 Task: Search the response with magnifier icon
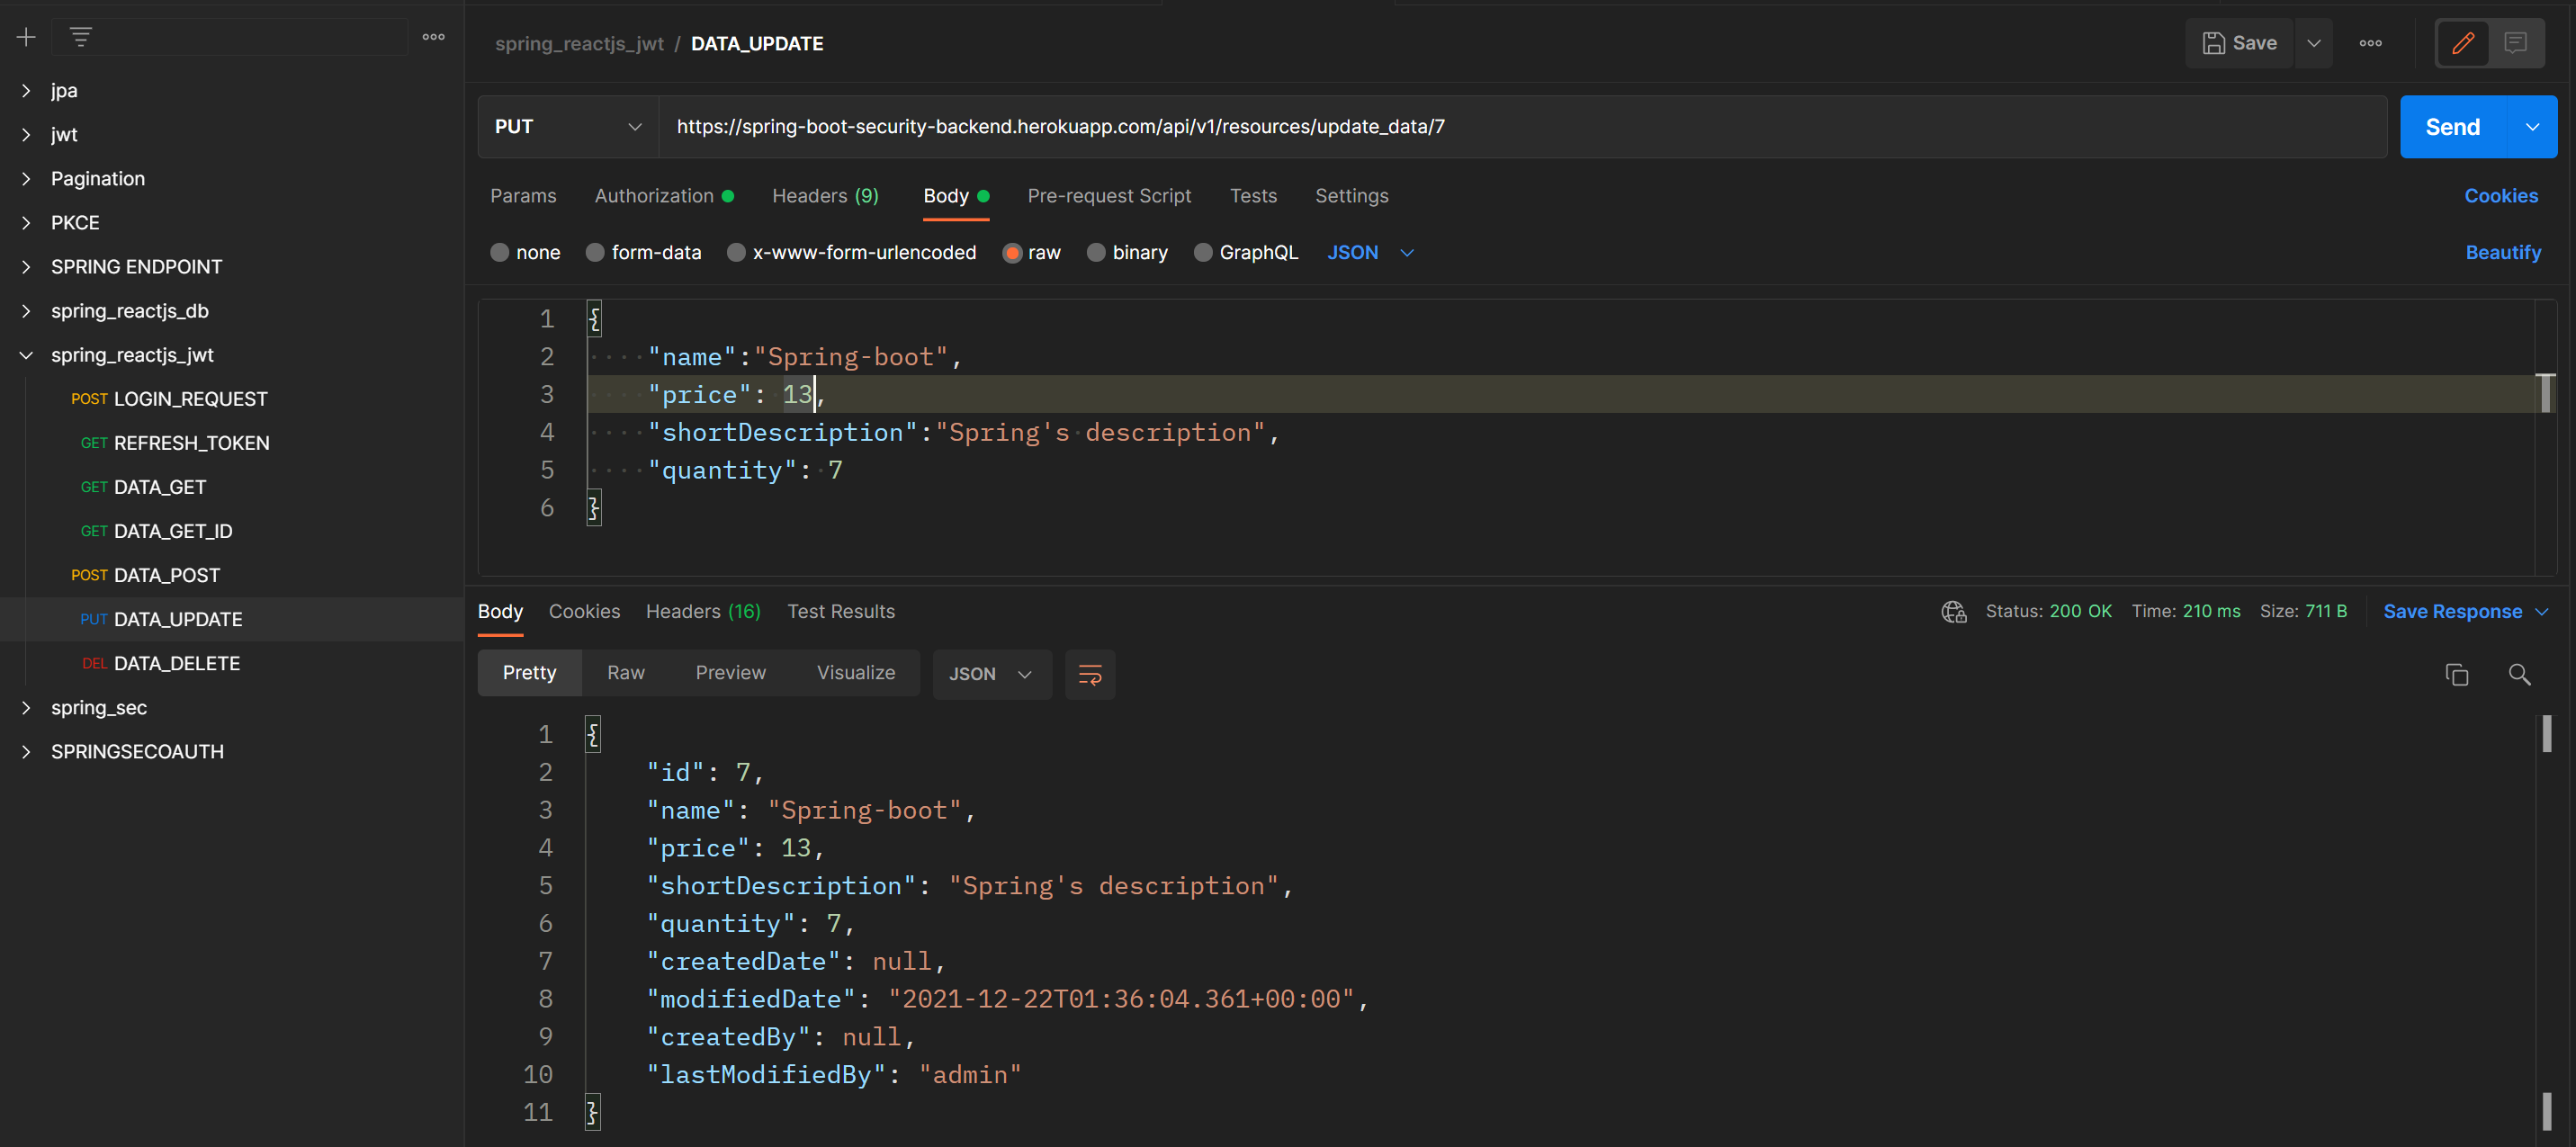[2519, 674]
